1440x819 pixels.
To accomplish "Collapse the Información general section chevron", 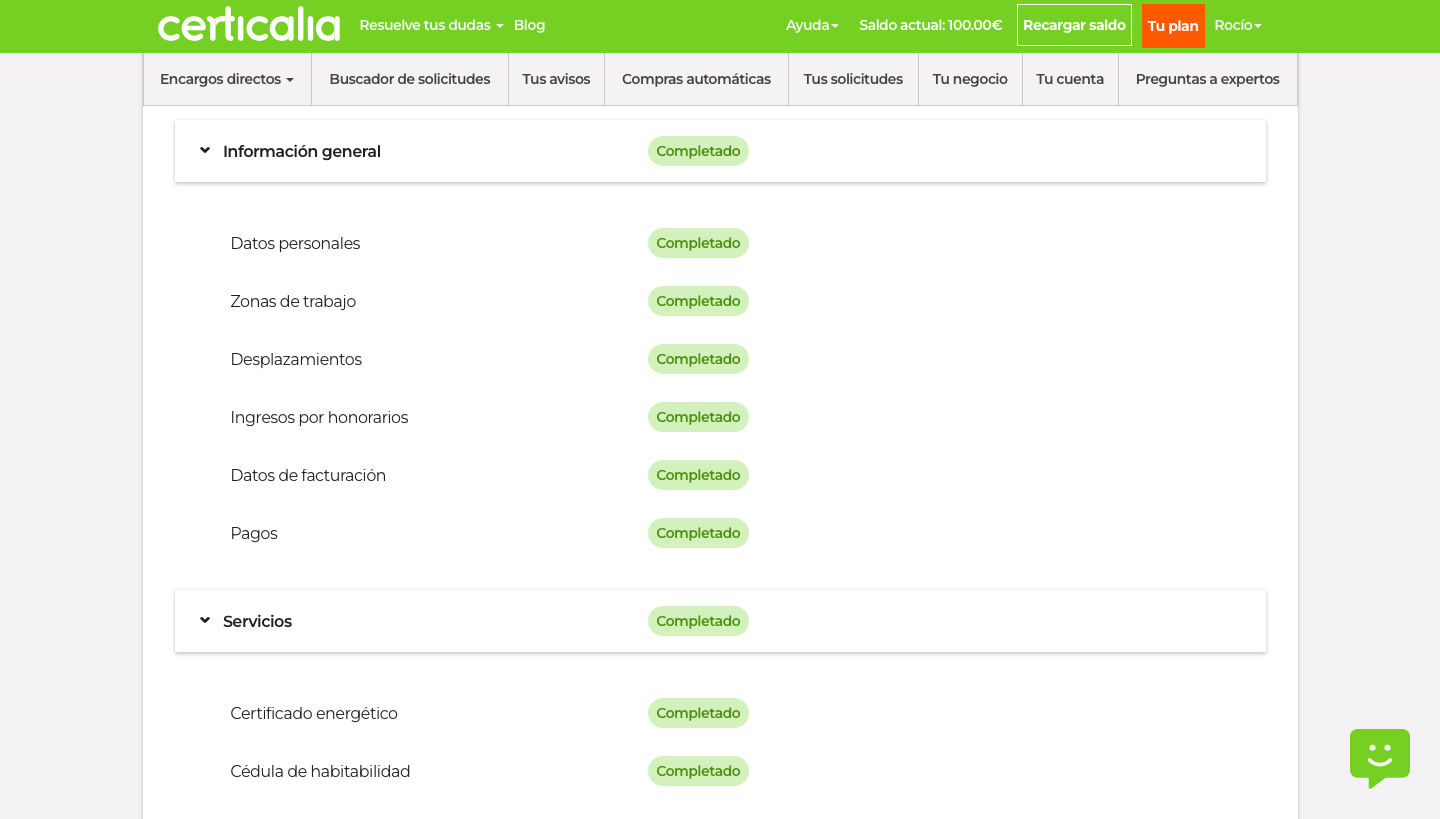I will click(205, 151).
